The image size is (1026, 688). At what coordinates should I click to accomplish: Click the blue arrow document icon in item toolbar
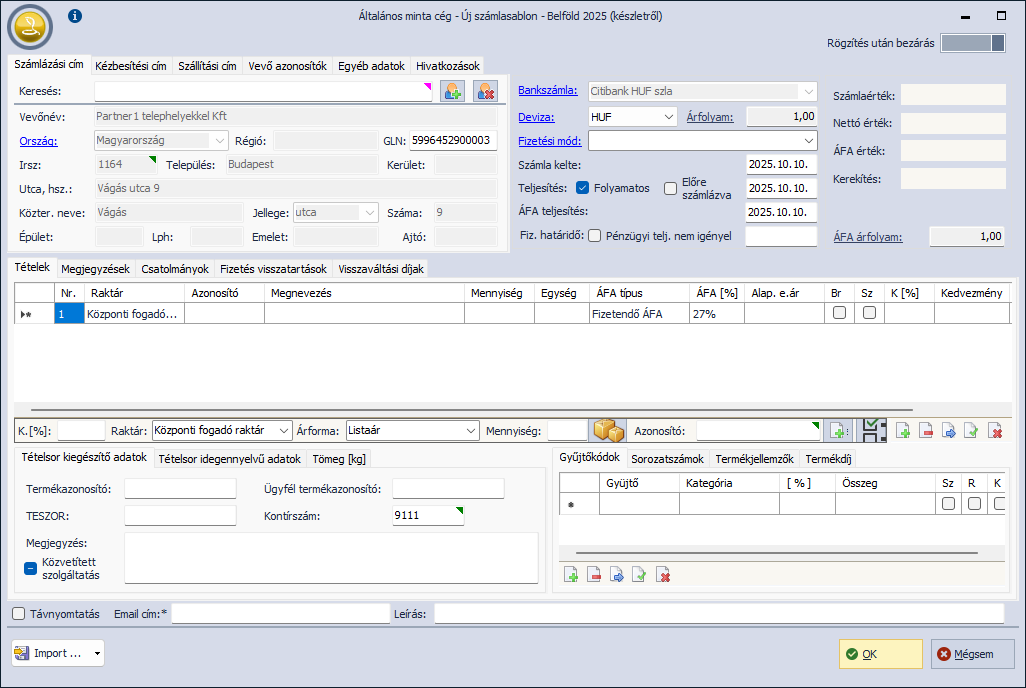(x=949, y=431)
